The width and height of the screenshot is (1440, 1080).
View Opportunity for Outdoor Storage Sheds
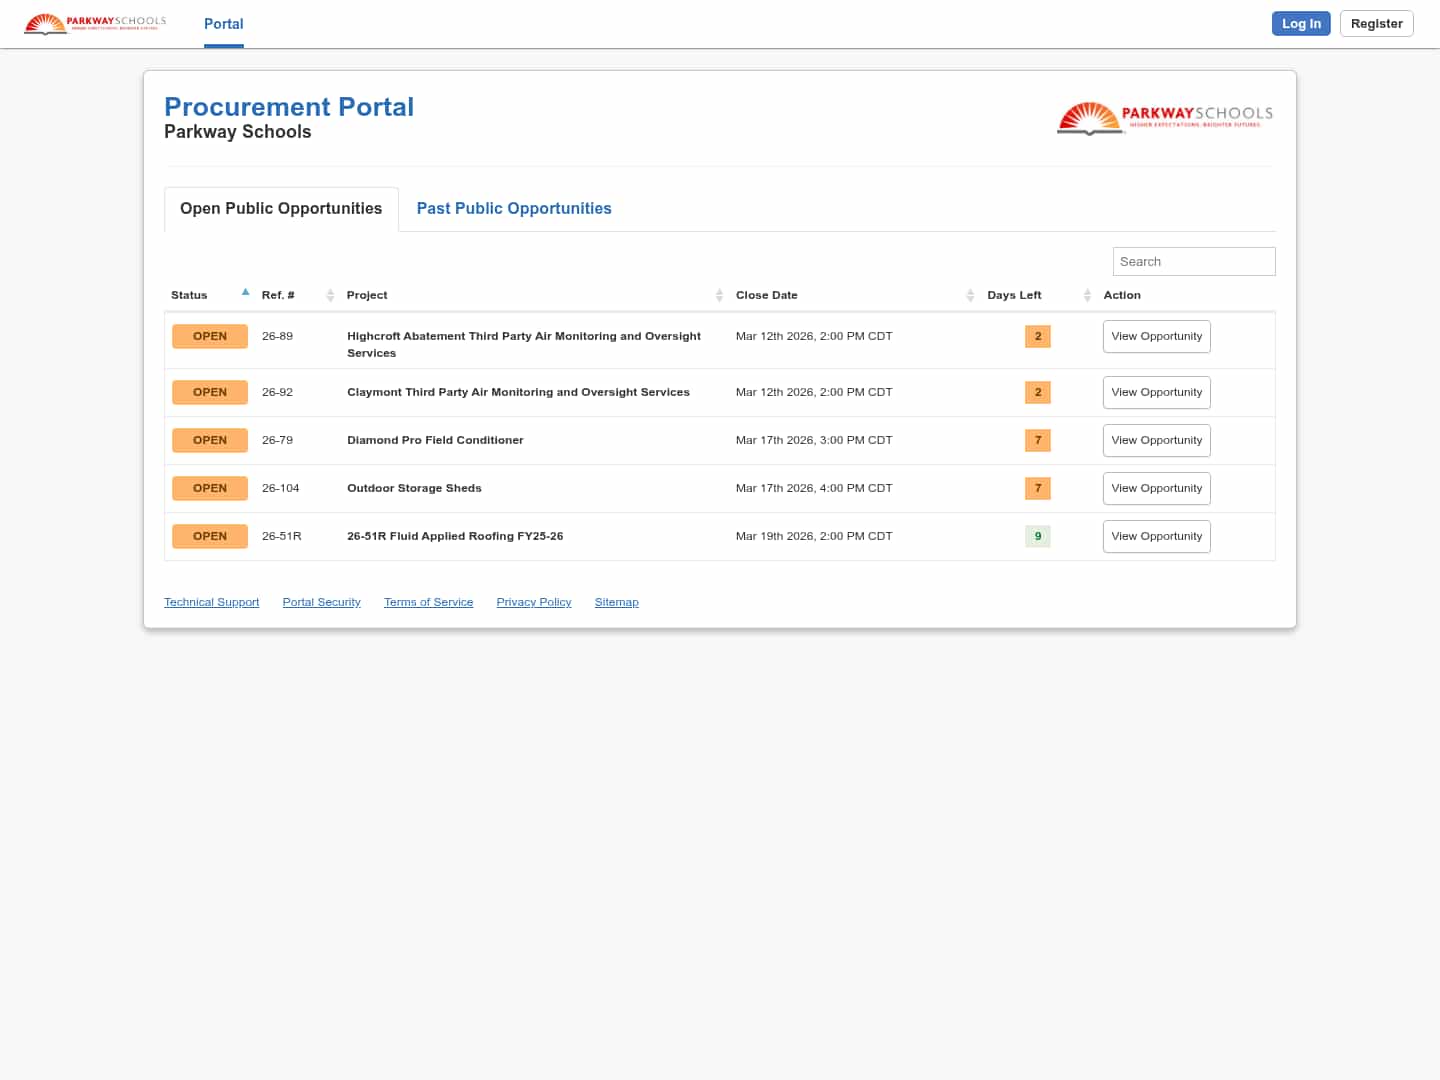[1156, 488]
